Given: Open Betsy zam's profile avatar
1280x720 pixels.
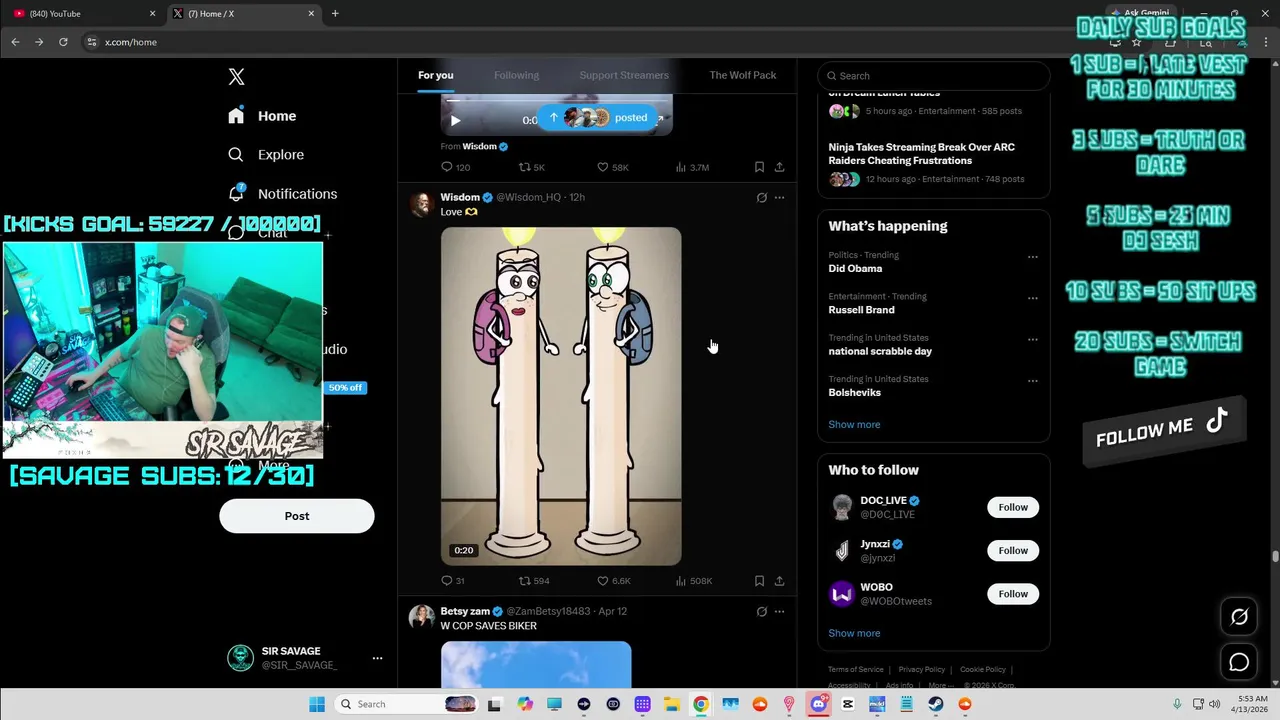Looking at the screenshot, I should (422, 618).
